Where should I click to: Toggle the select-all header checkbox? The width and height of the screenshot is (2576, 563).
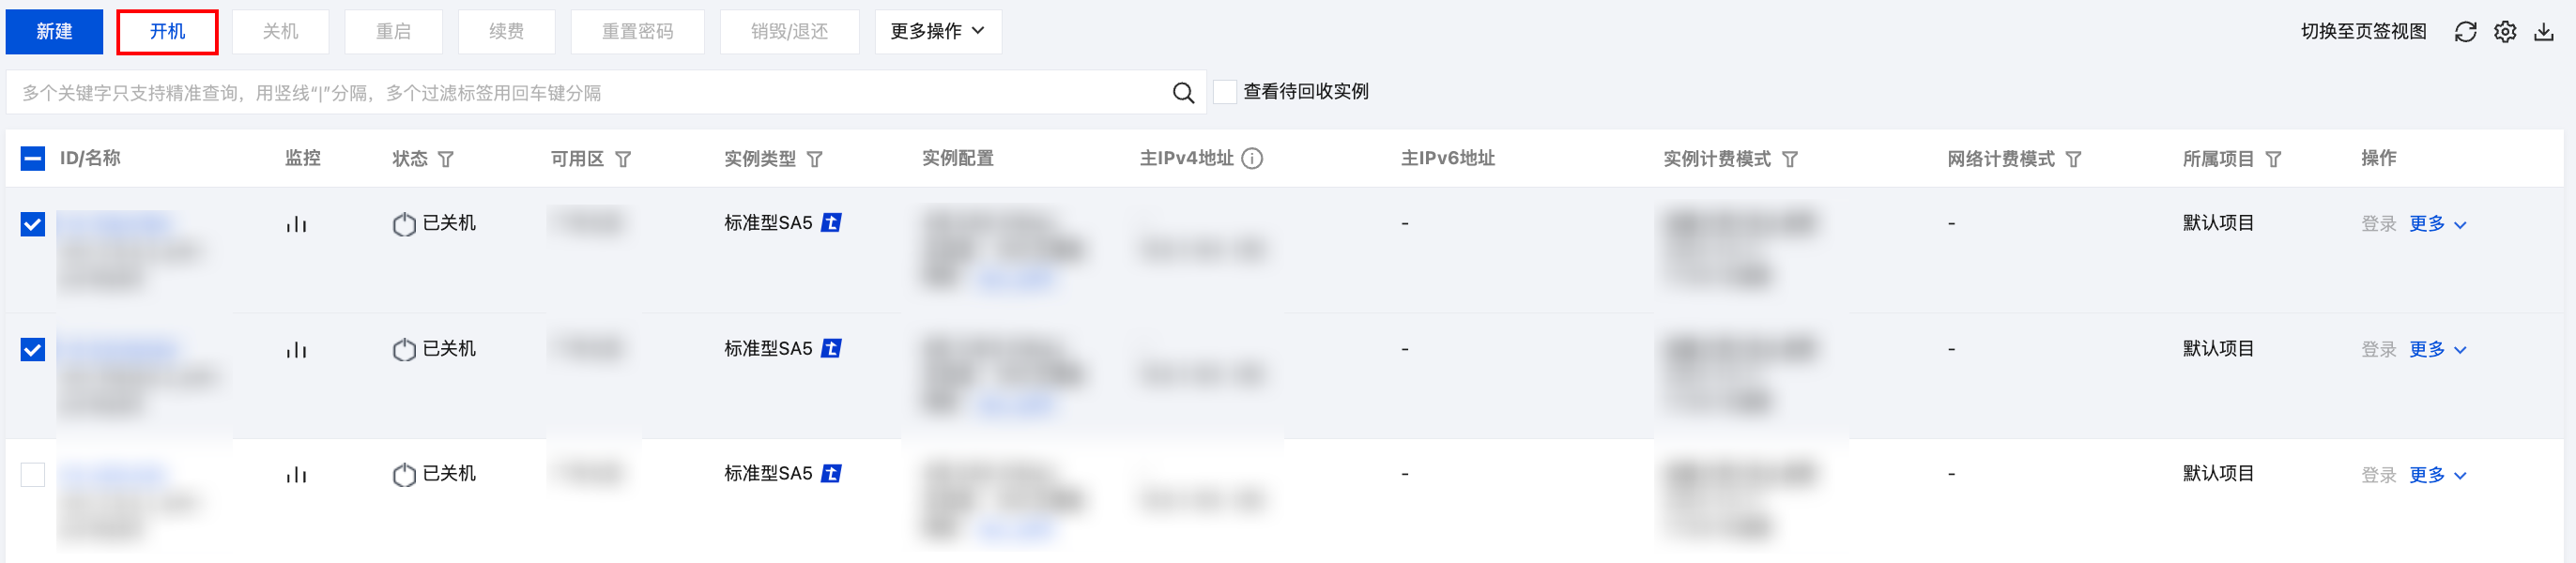coord(33,158)
